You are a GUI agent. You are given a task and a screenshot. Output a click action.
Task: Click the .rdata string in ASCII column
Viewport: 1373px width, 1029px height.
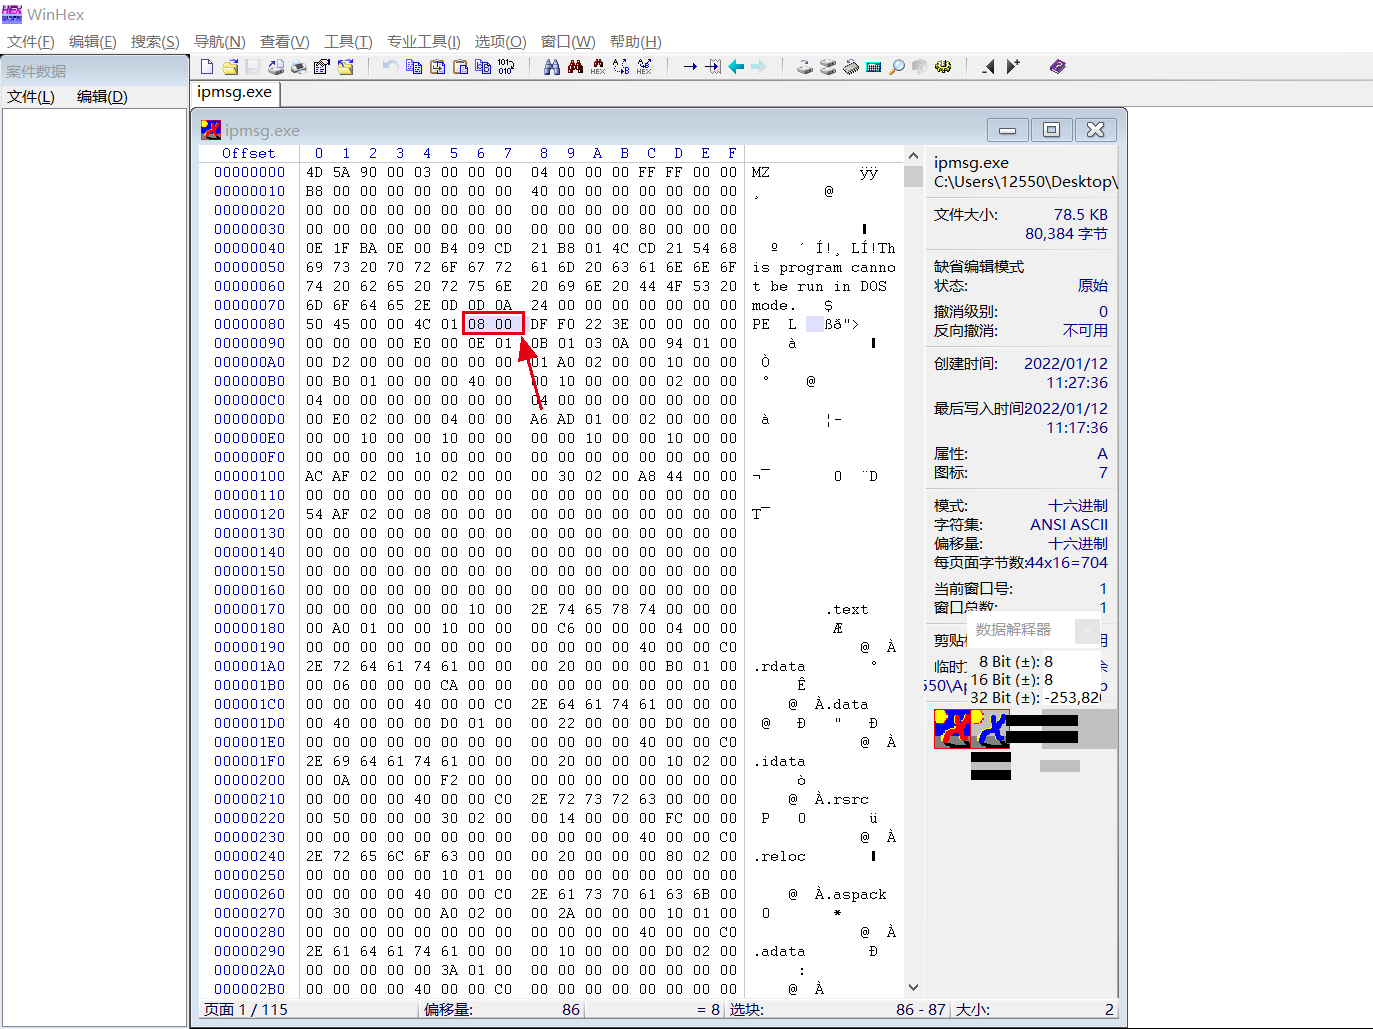(779, 667)
